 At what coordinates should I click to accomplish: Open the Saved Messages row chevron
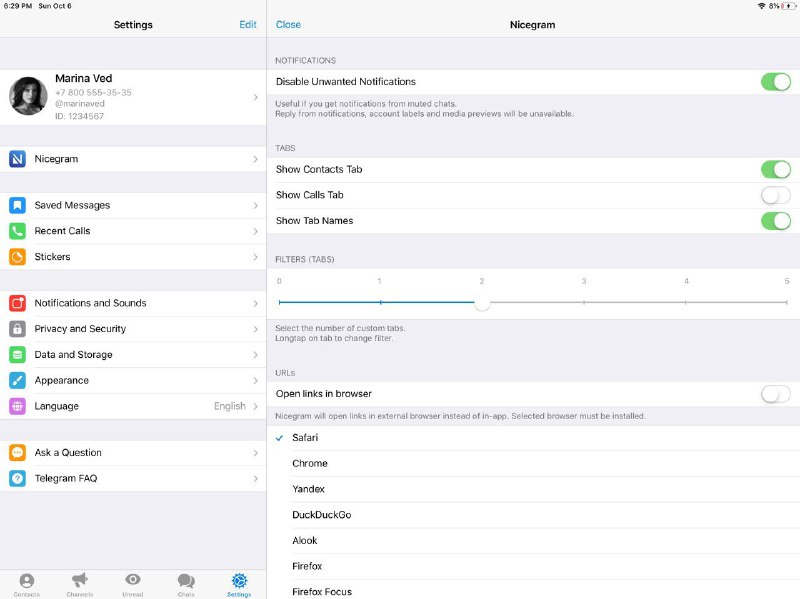coord(256,206)
